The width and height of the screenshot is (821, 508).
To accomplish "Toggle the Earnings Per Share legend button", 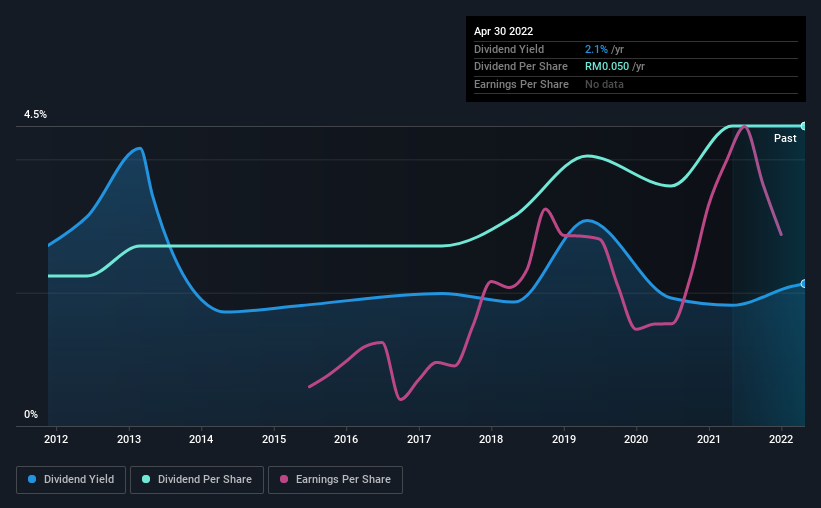I will (335, 480).
